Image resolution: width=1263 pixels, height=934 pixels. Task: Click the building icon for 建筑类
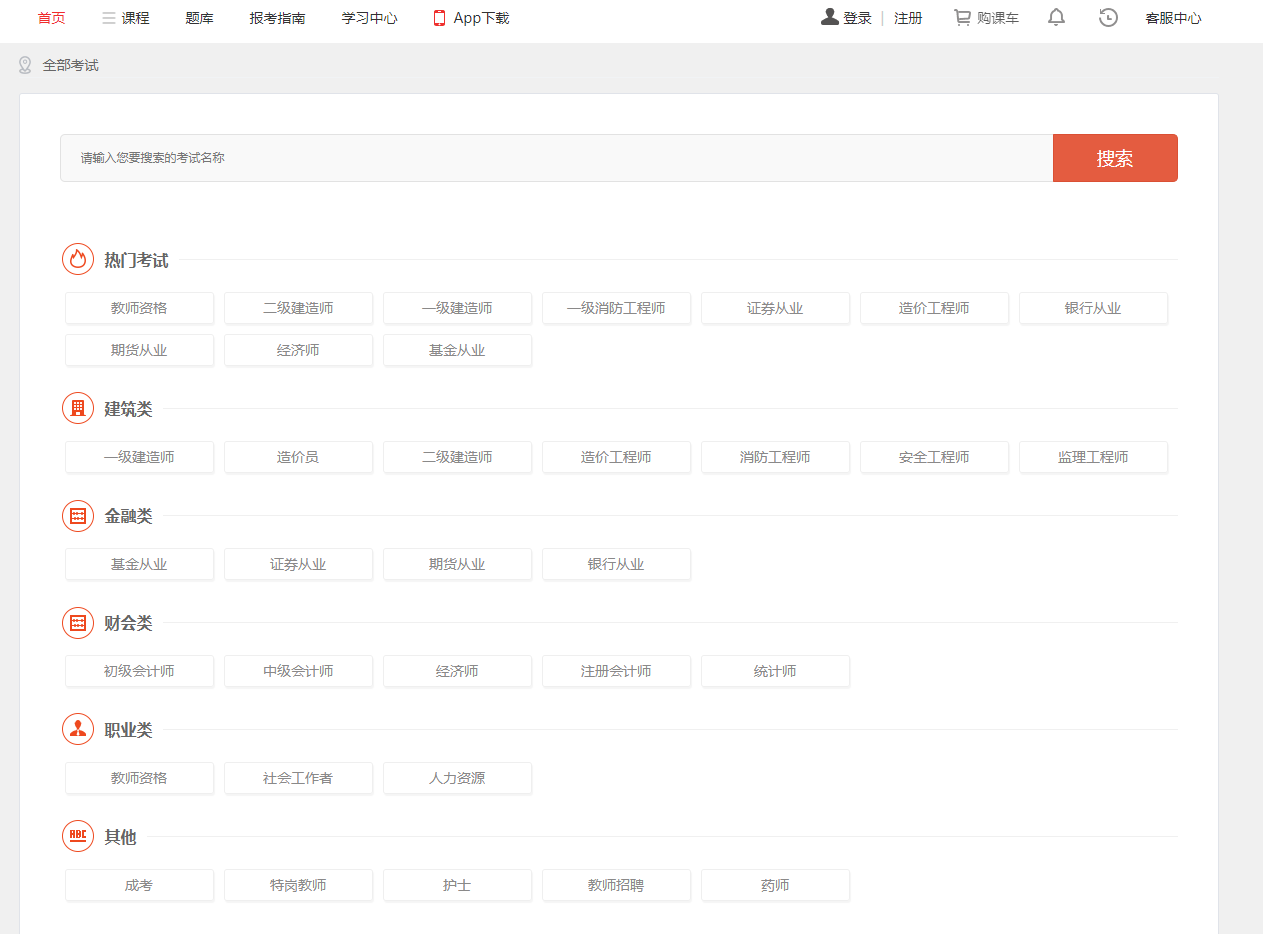tap(78, 408)
